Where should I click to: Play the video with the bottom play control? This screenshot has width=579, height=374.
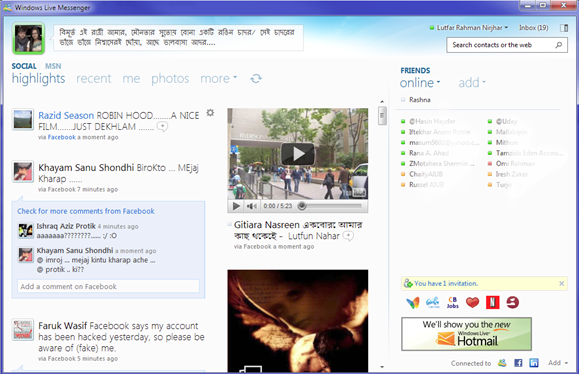(x=236, y=206)
